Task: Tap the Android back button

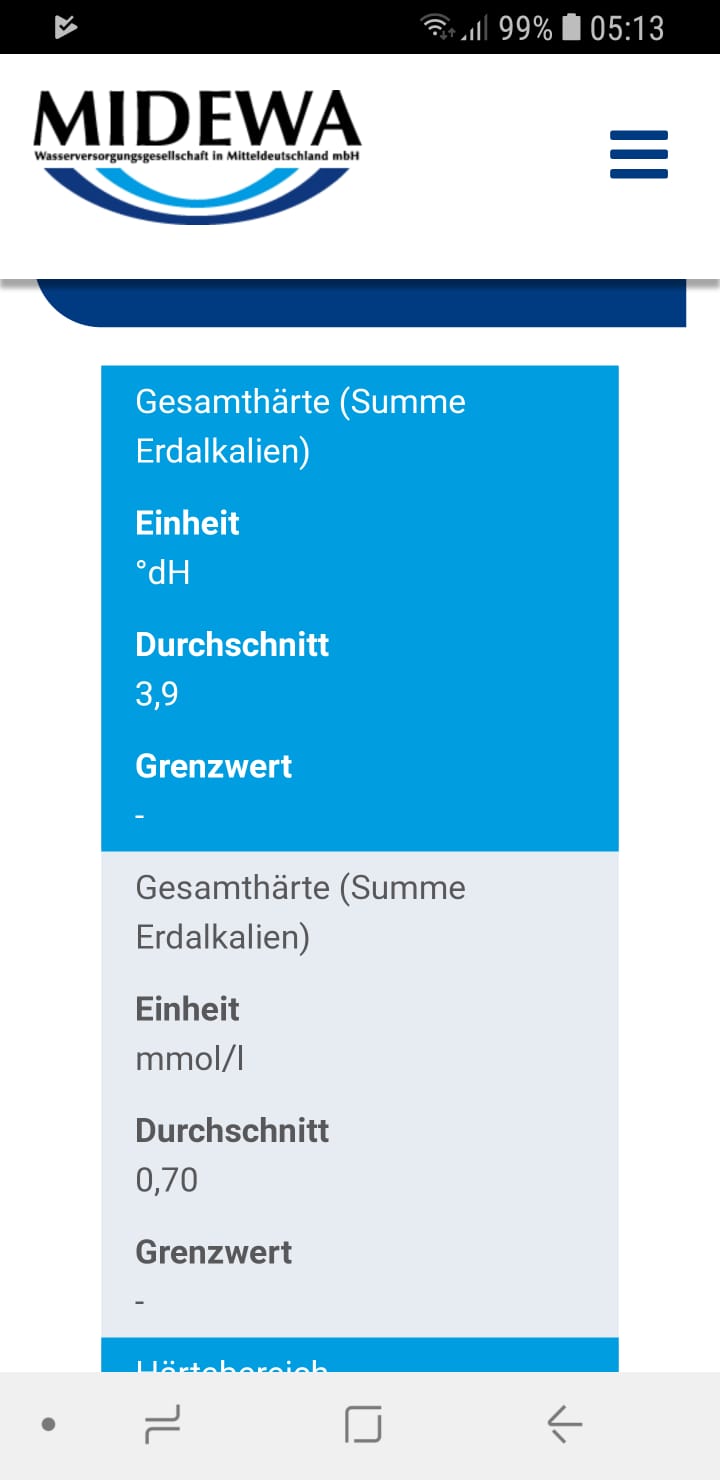Action: pos(564,1424)
